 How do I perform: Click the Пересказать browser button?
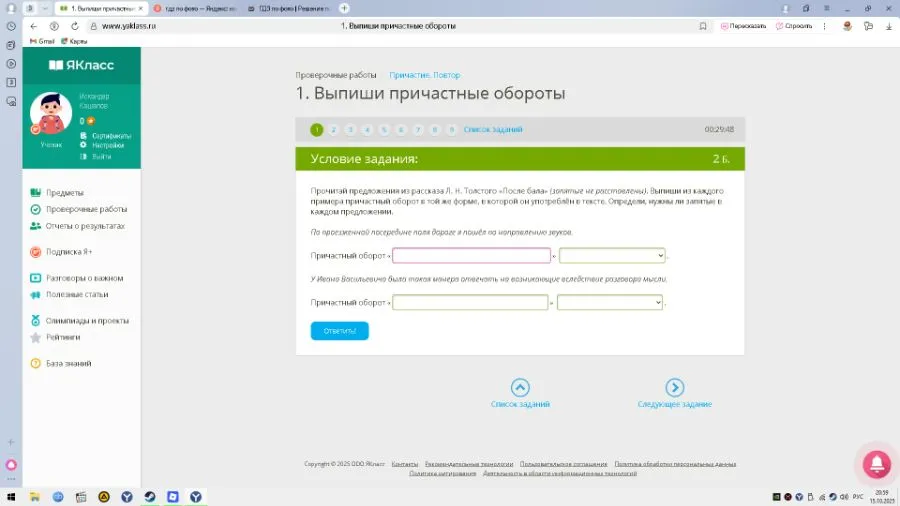pos(743,26)
